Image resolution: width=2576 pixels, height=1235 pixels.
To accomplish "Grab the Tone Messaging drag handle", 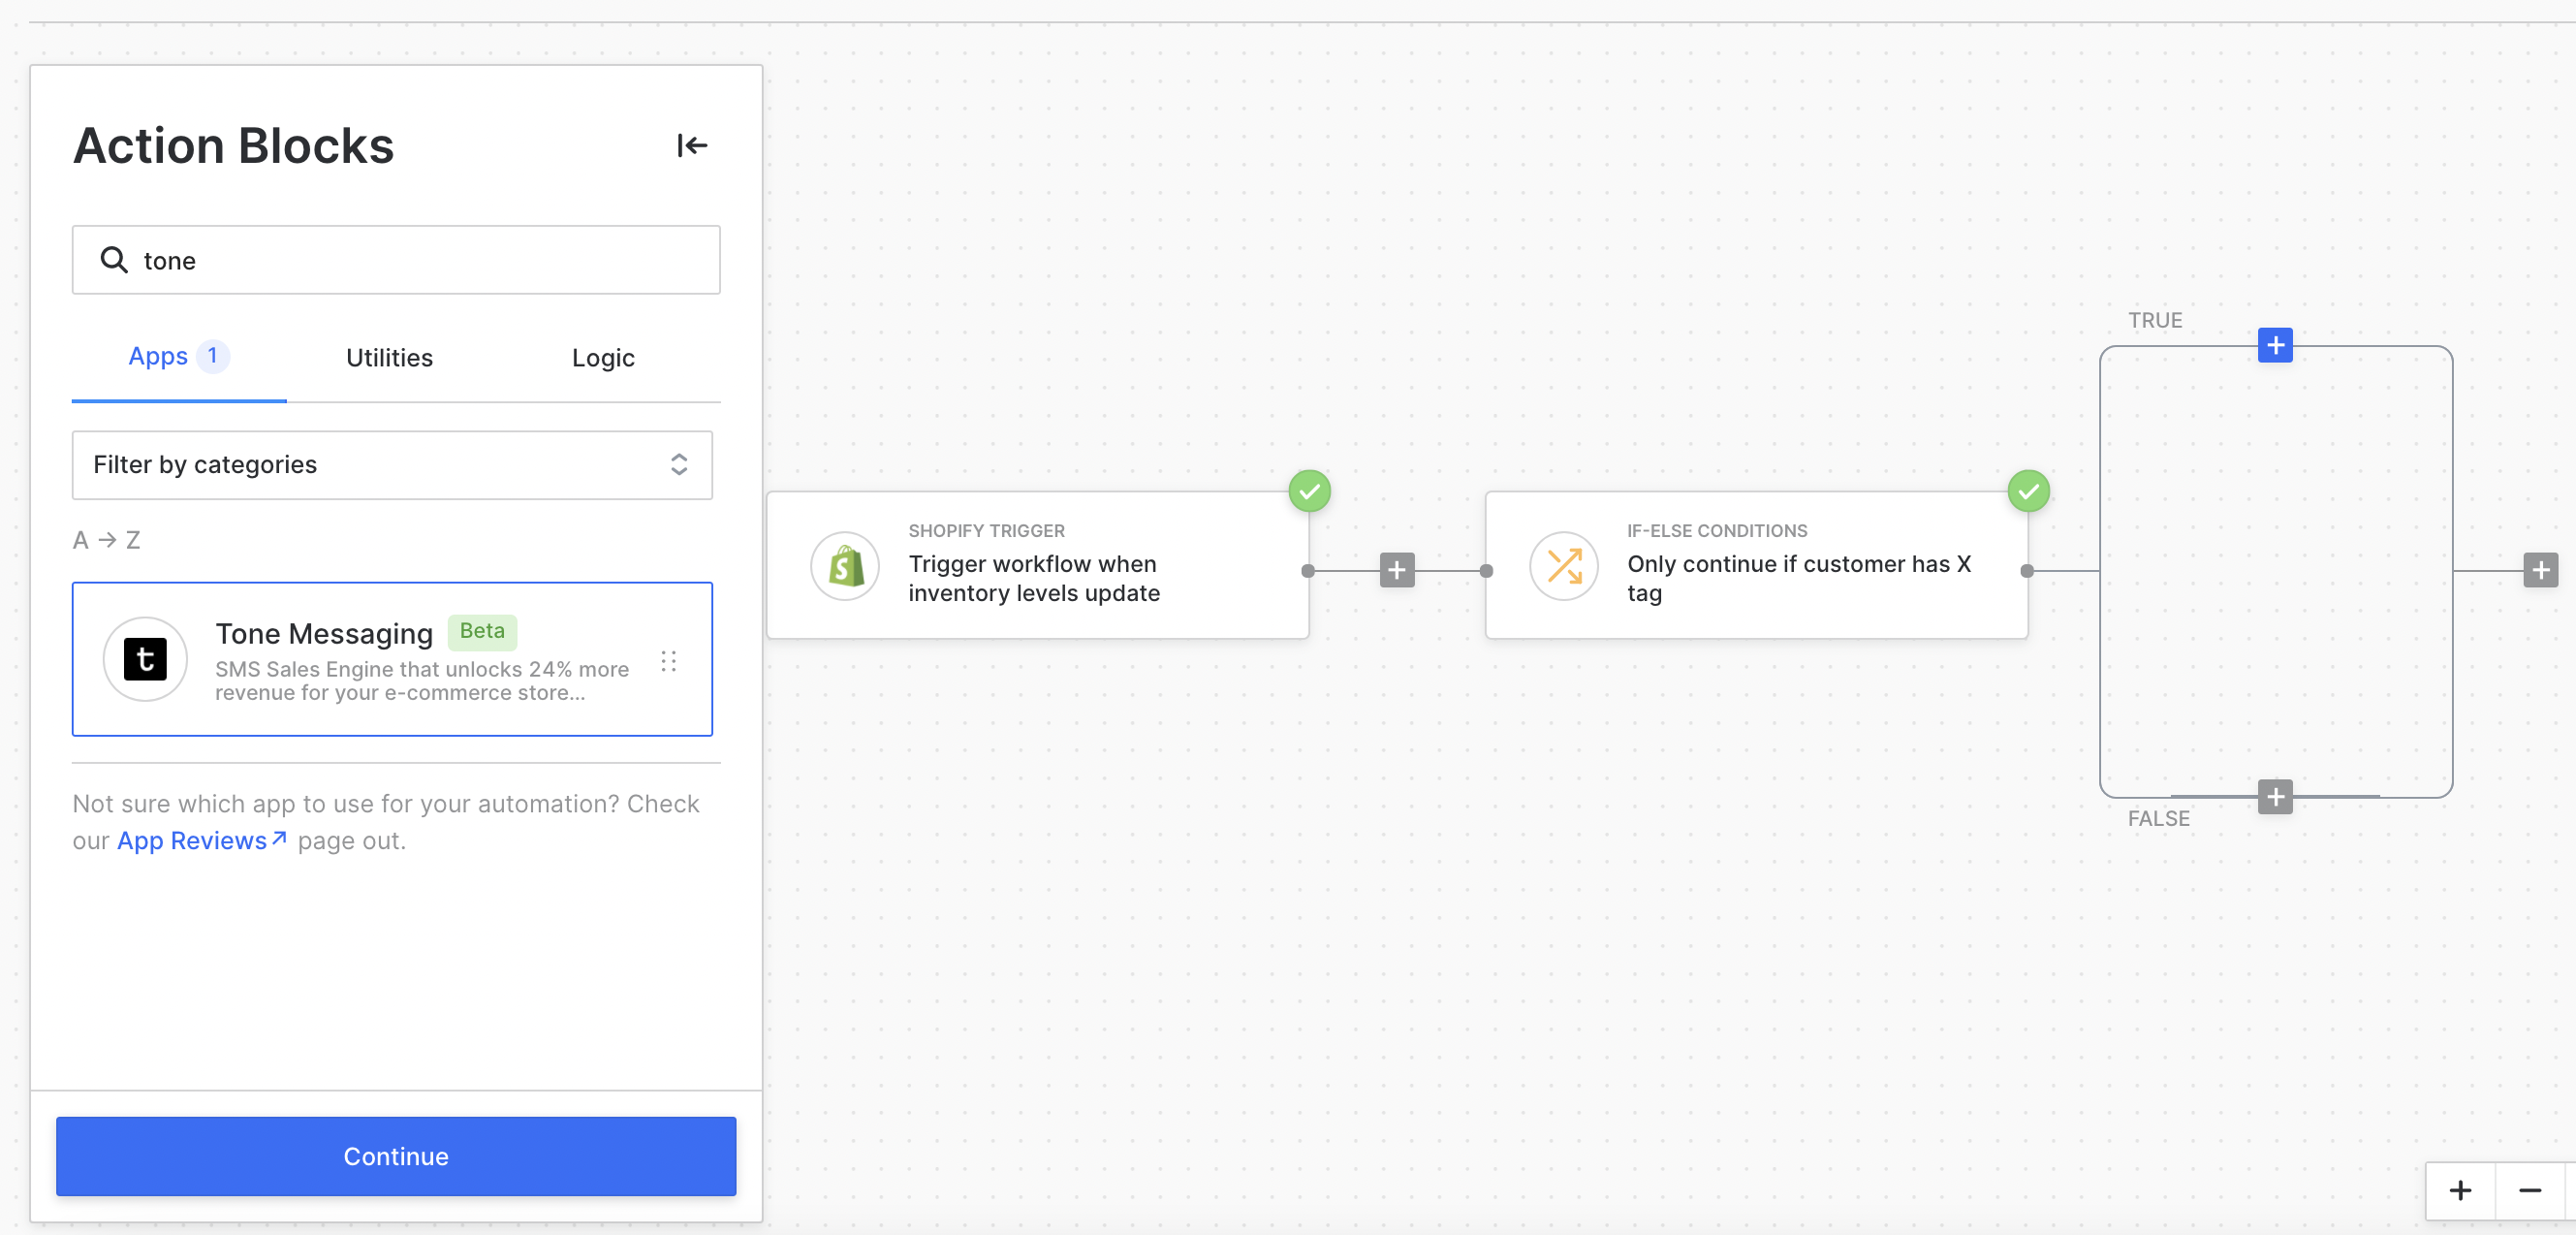I will (669, 661).
